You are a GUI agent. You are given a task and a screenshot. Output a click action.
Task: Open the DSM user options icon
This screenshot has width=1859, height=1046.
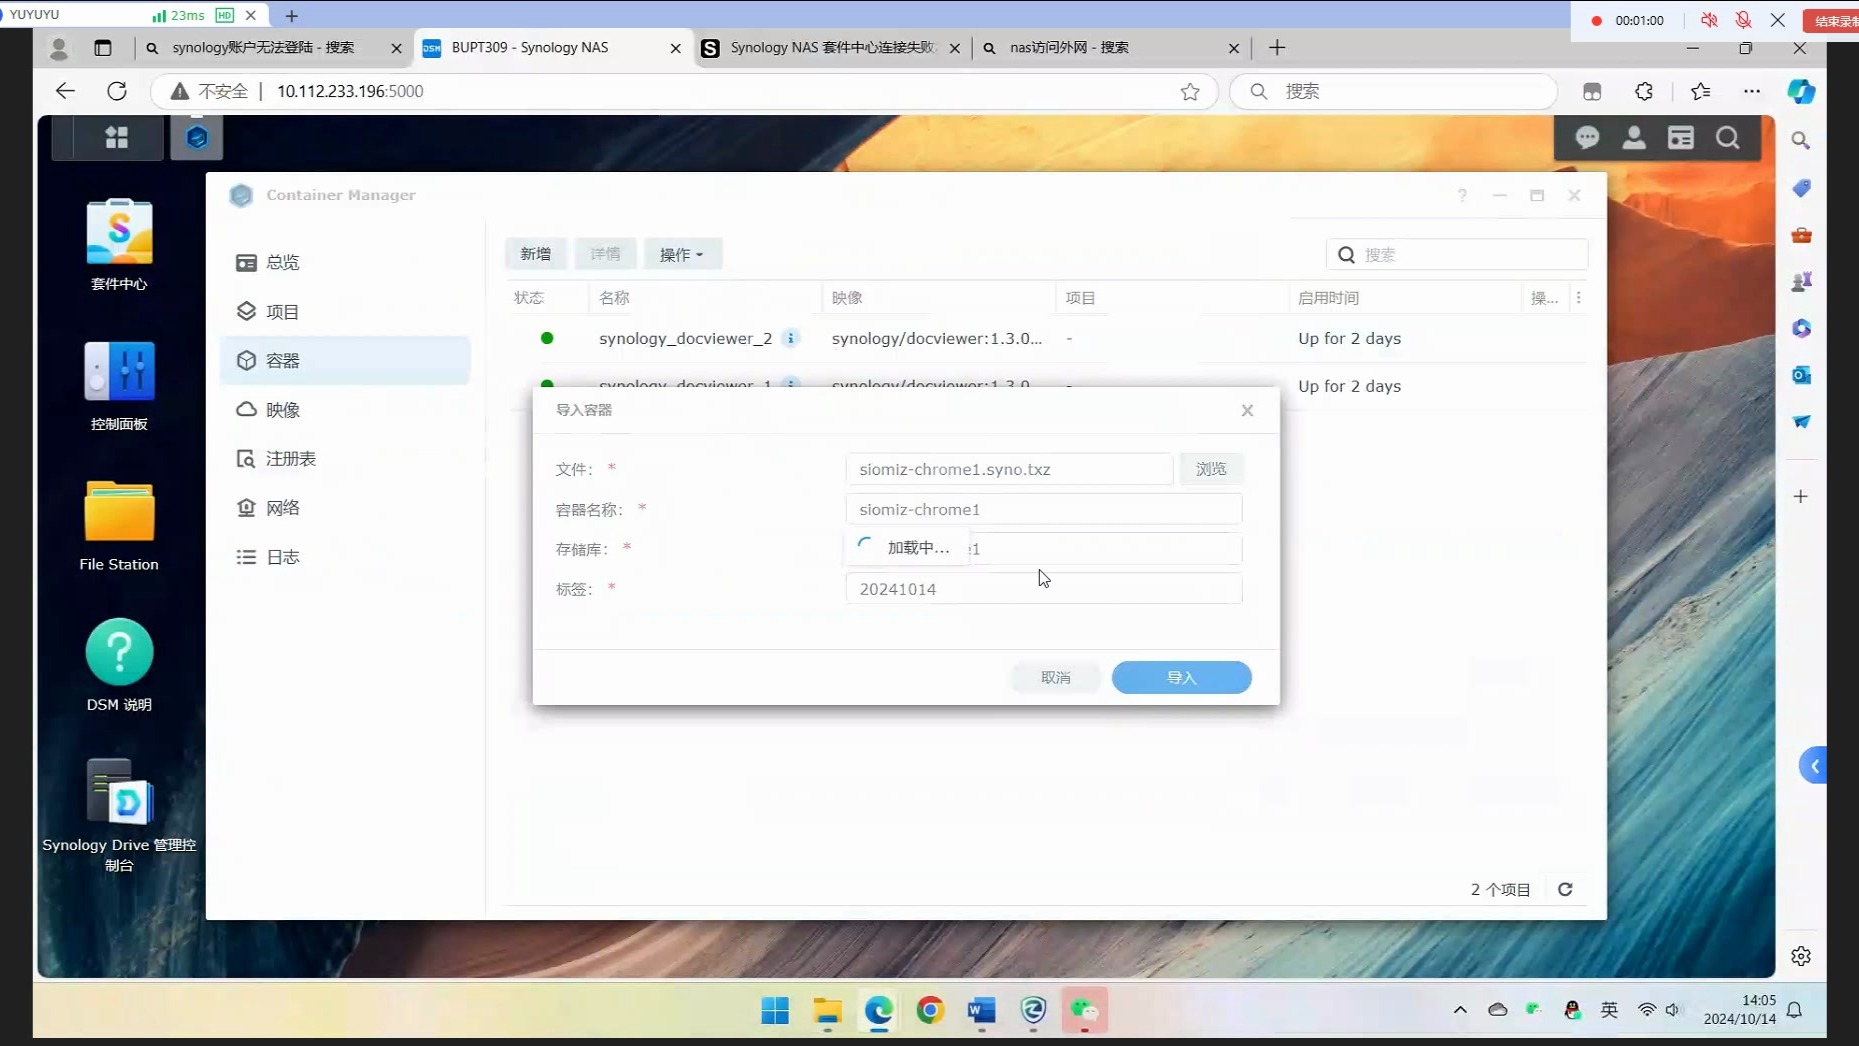point(1634,138)
